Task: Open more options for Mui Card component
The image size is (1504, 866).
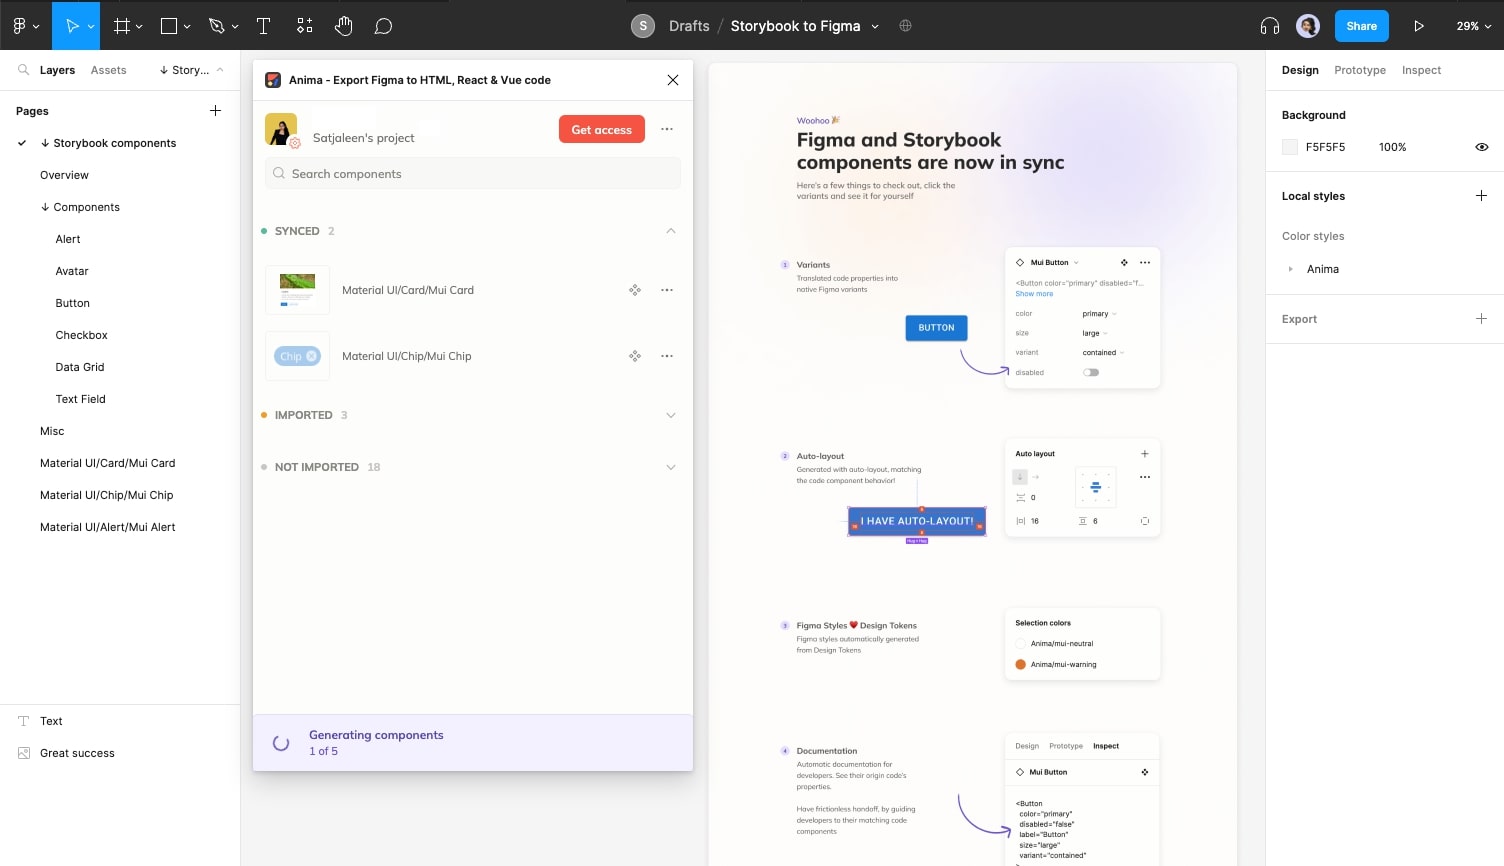Action: pyautogui.click(x=667, y=290)
